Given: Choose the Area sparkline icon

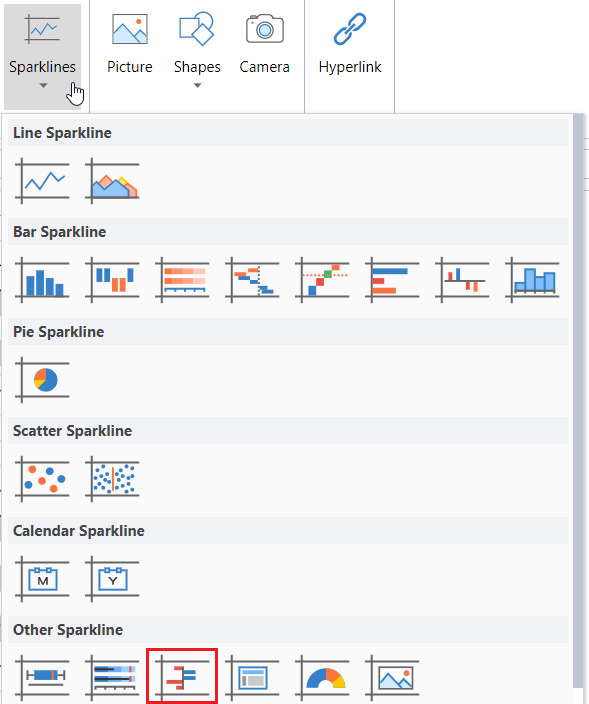Looking at the screenshot, I should click(x=112, y=181).
